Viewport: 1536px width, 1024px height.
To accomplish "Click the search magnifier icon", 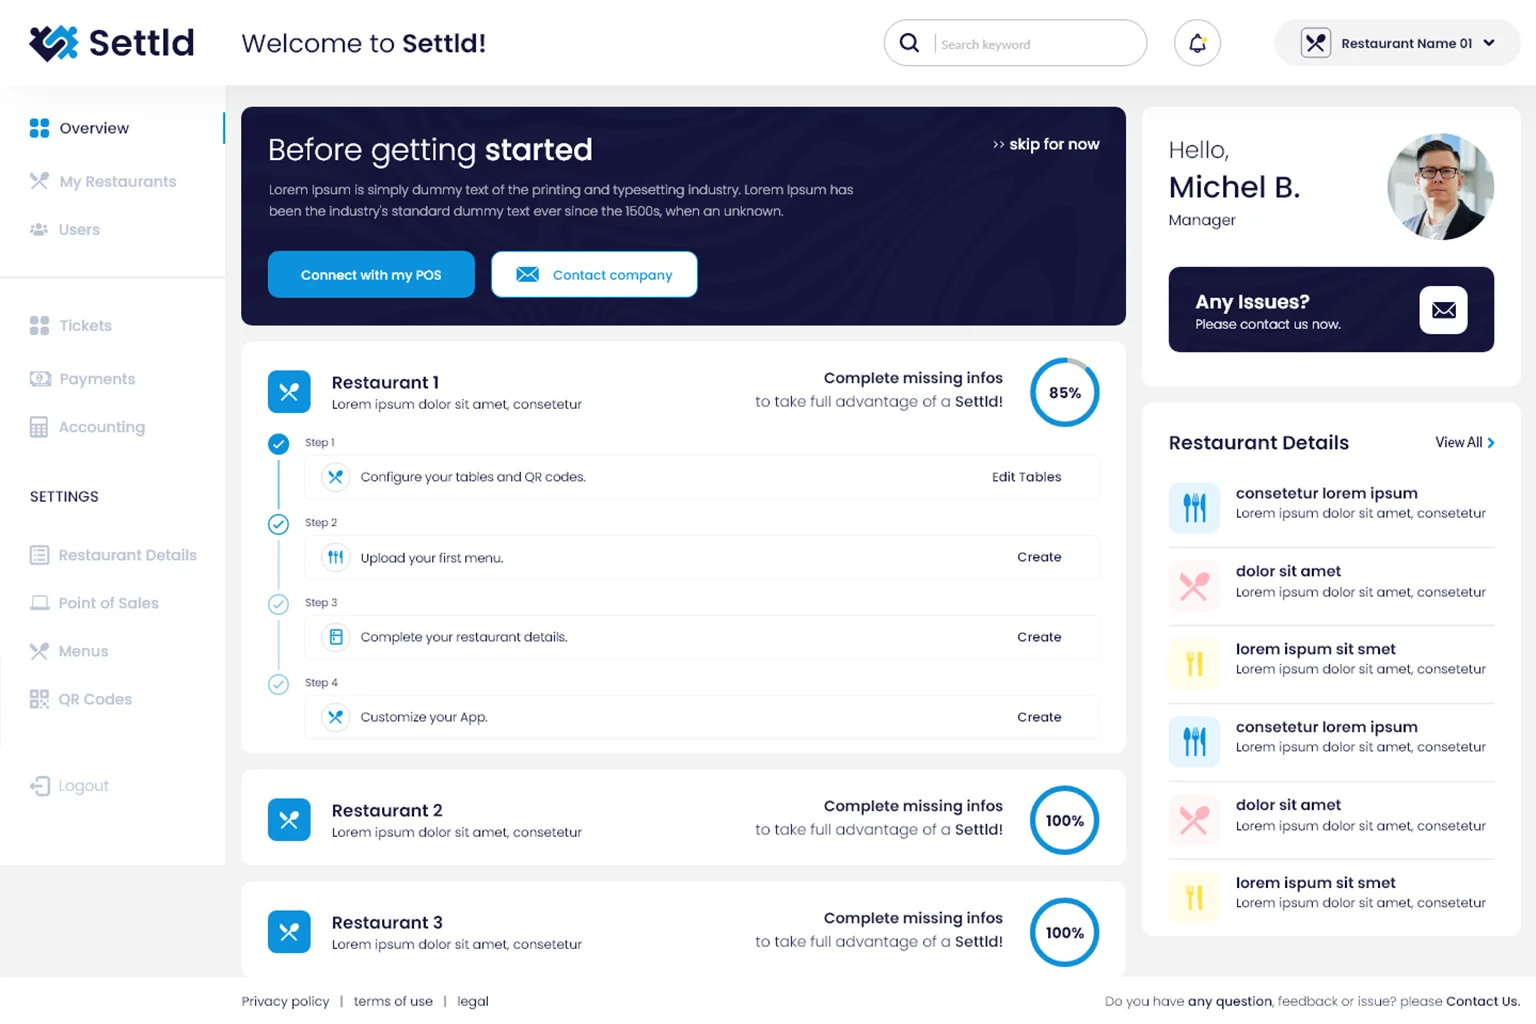I will pyautogui.click(x=909, y=43).
